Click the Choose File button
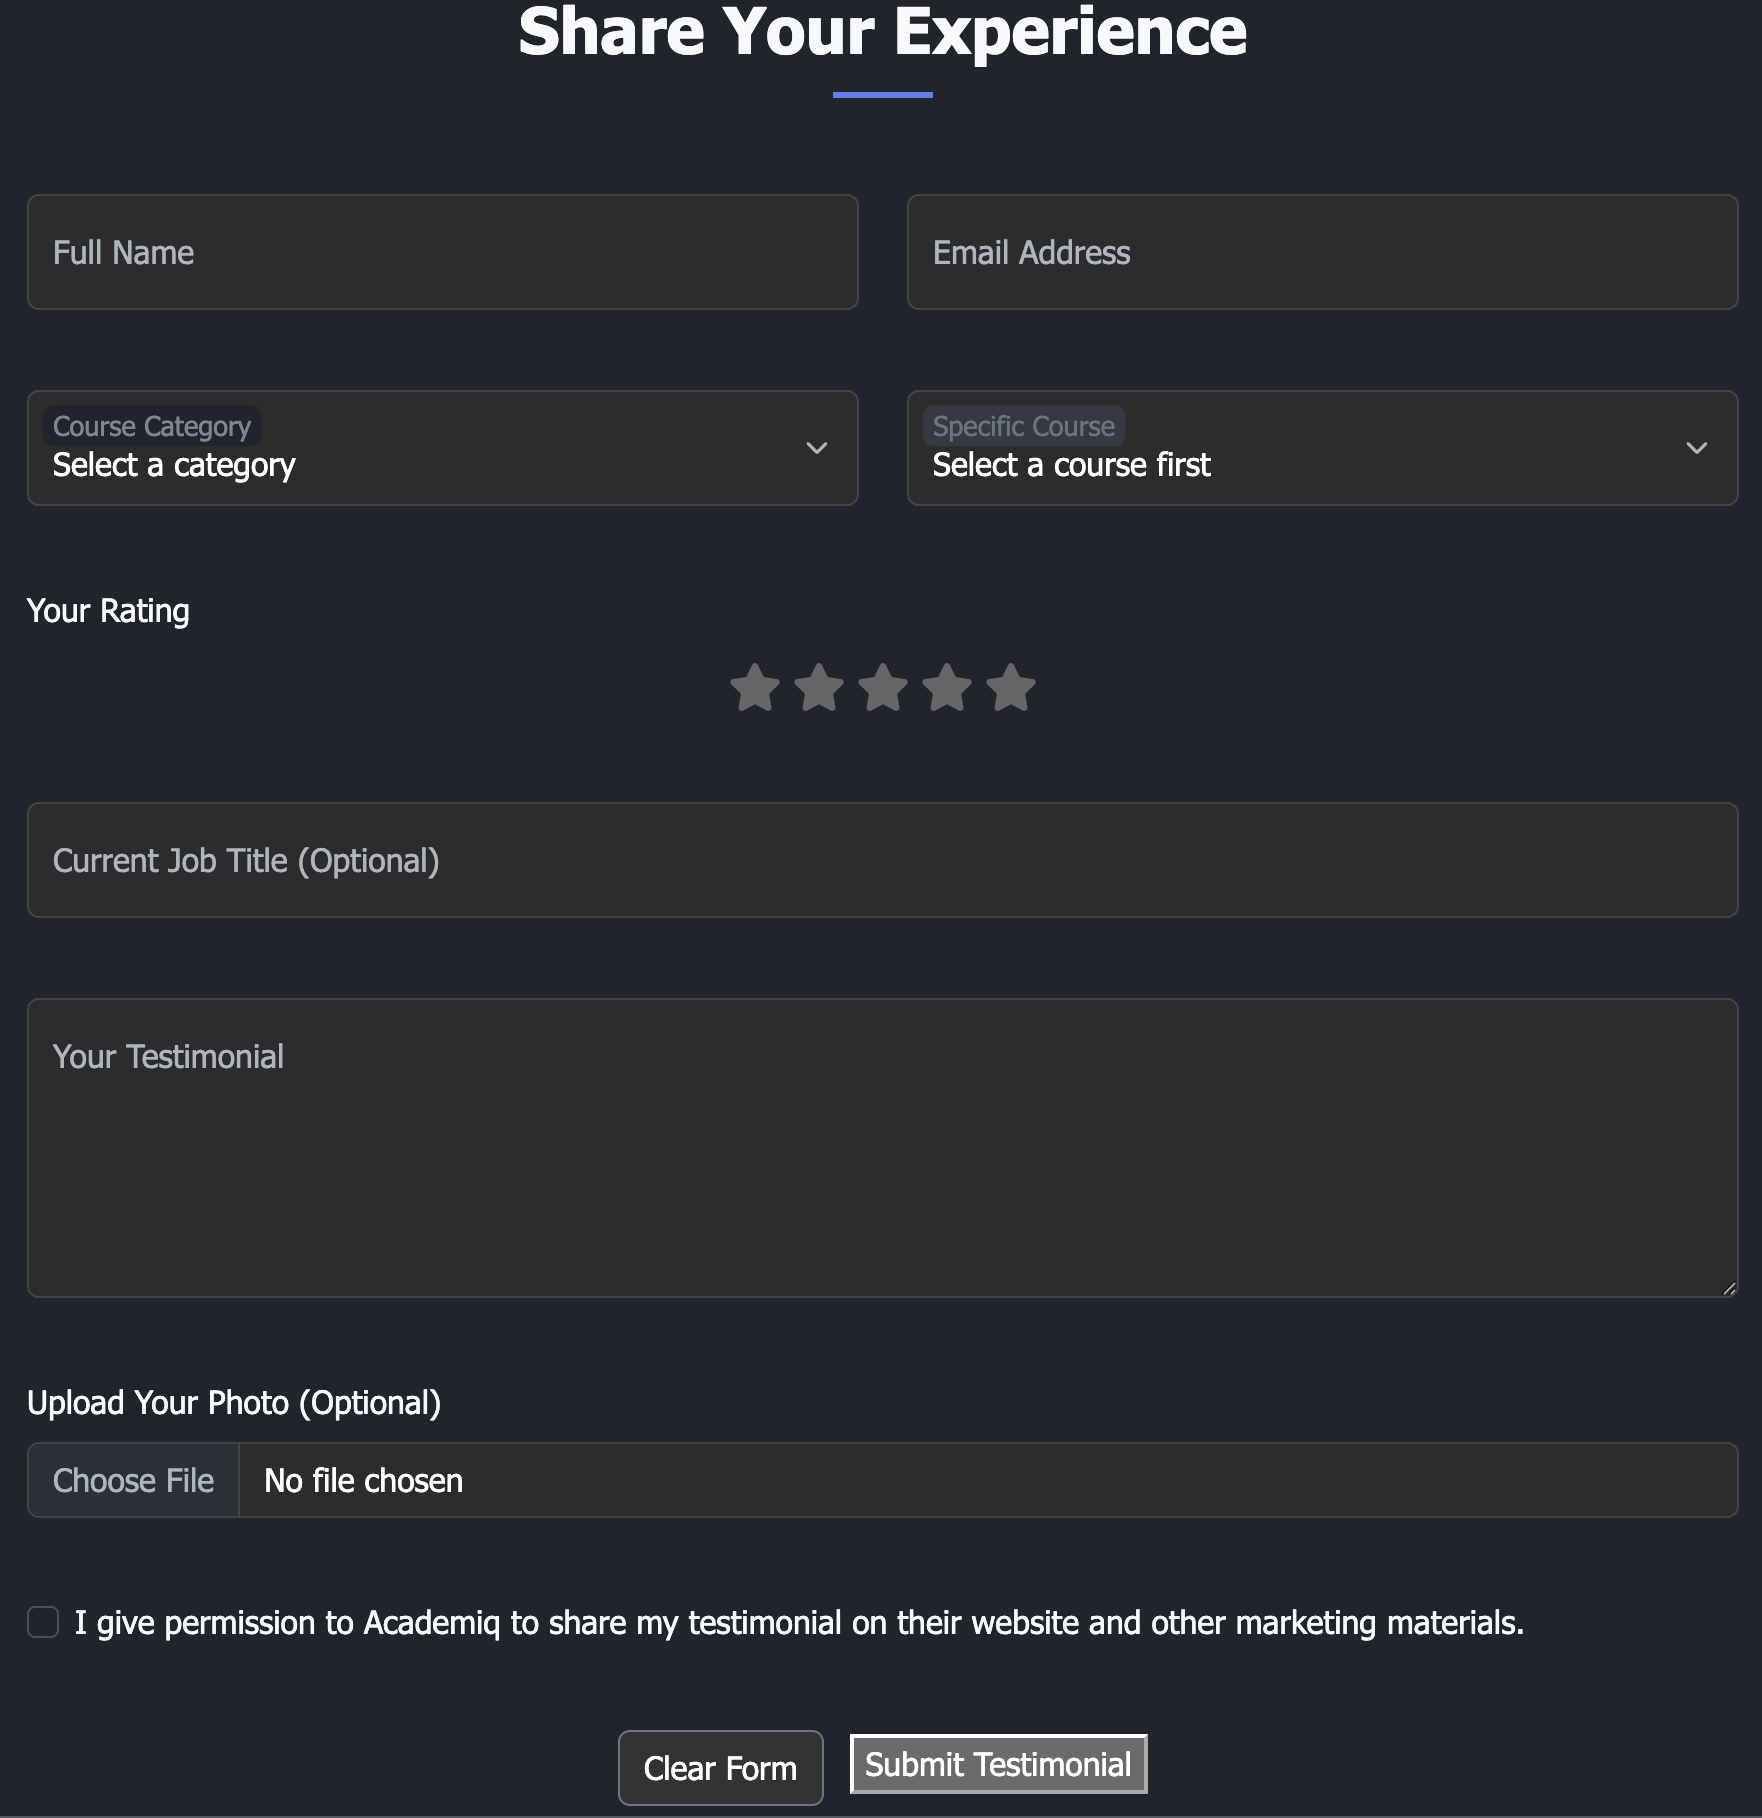This screenshot has width=1762, height=1818. click(x=133, y=1480)
